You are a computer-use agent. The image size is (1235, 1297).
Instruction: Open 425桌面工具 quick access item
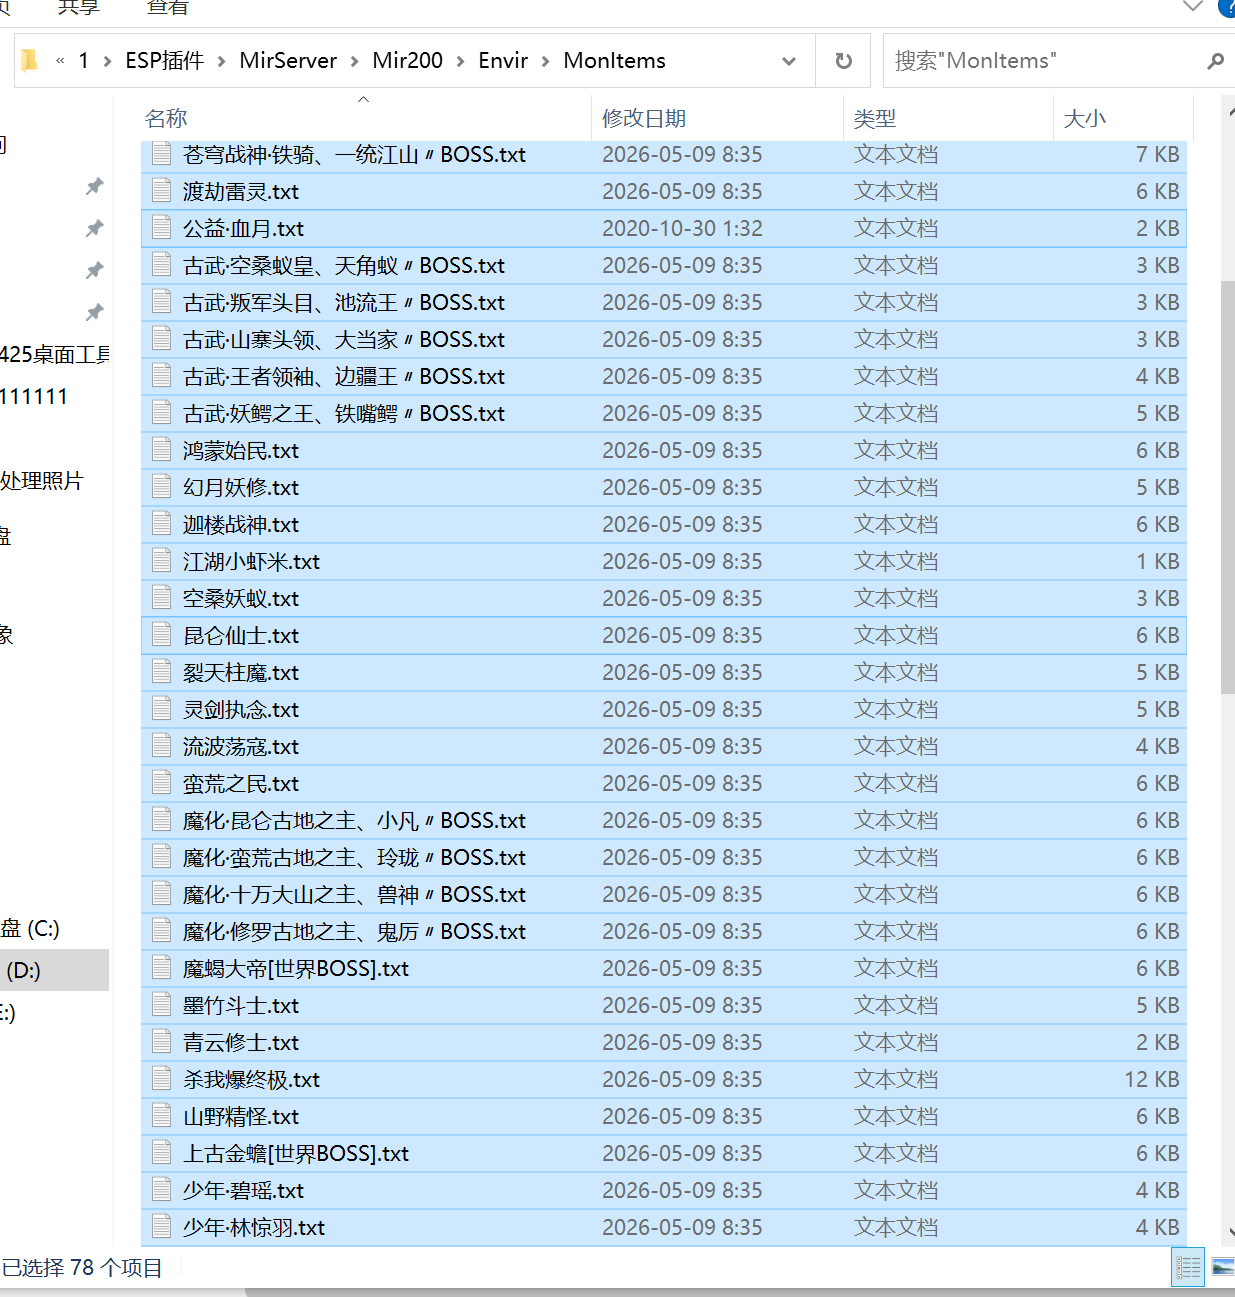55,355
